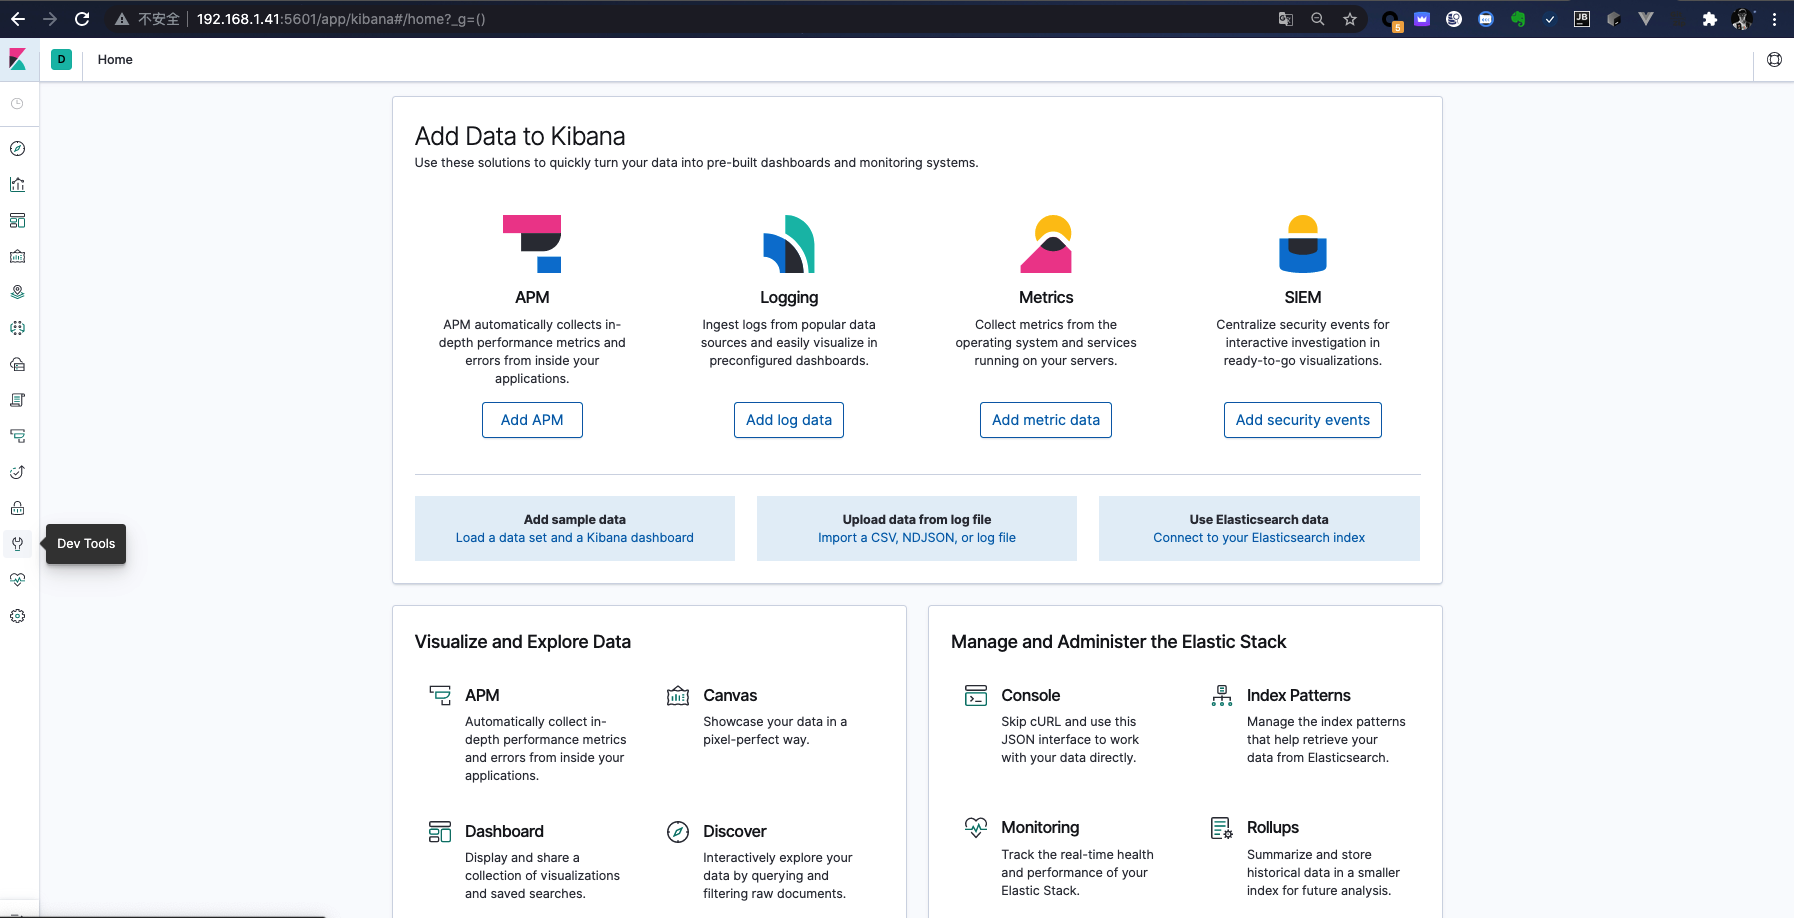Open Connect to your Elasticsearch index link

coord(1259,538)
